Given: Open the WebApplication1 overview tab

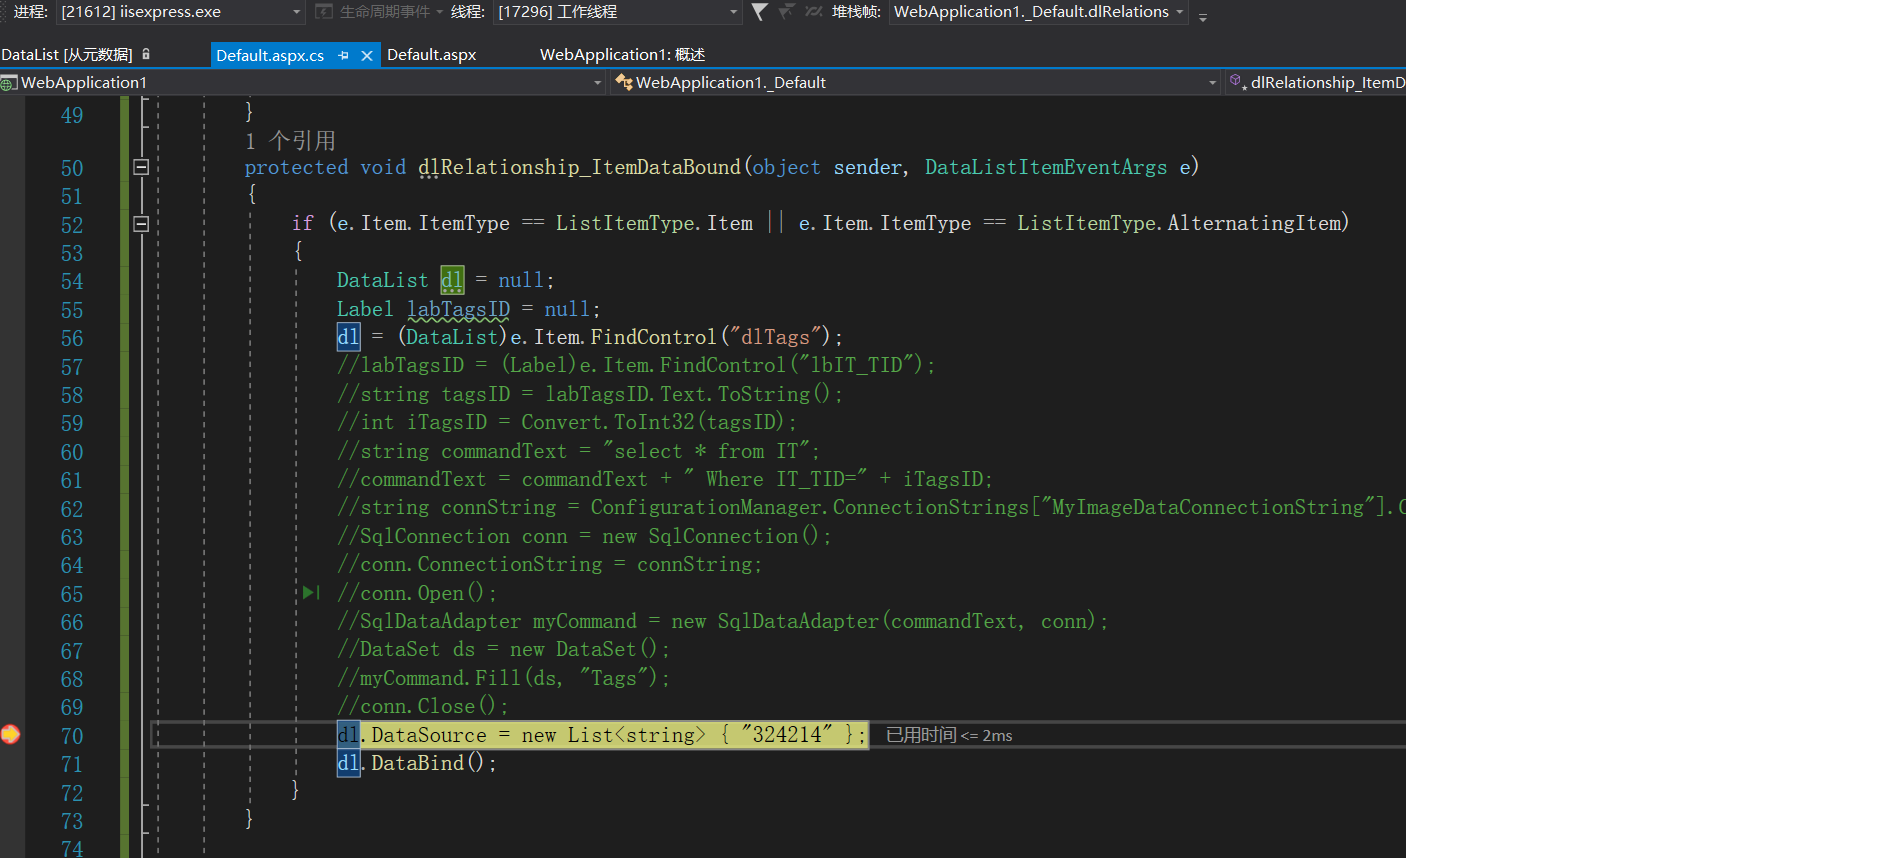Looking at the screenshot, I should pyautogui.click(x=622, y=55).
